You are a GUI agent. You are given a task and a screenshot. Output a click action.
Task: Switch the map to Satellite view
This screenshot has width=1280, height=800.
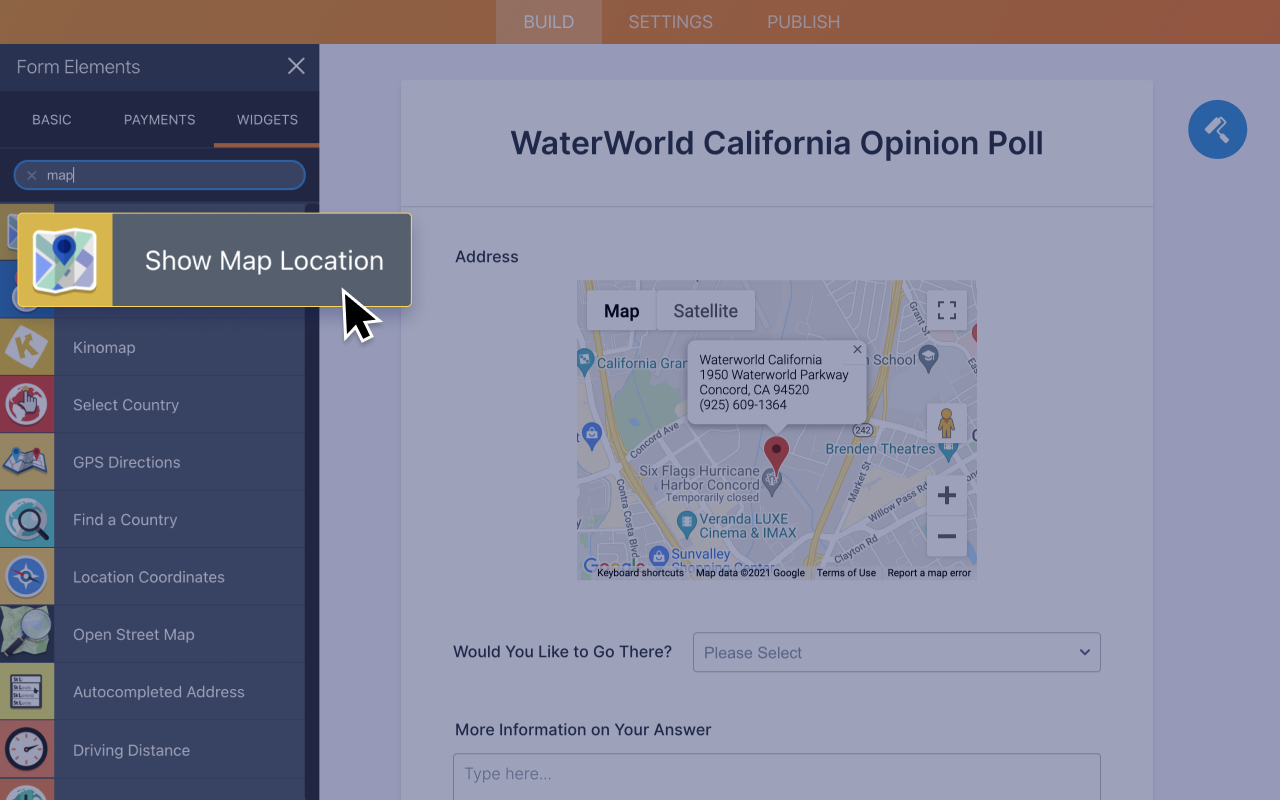pos(705,310)
